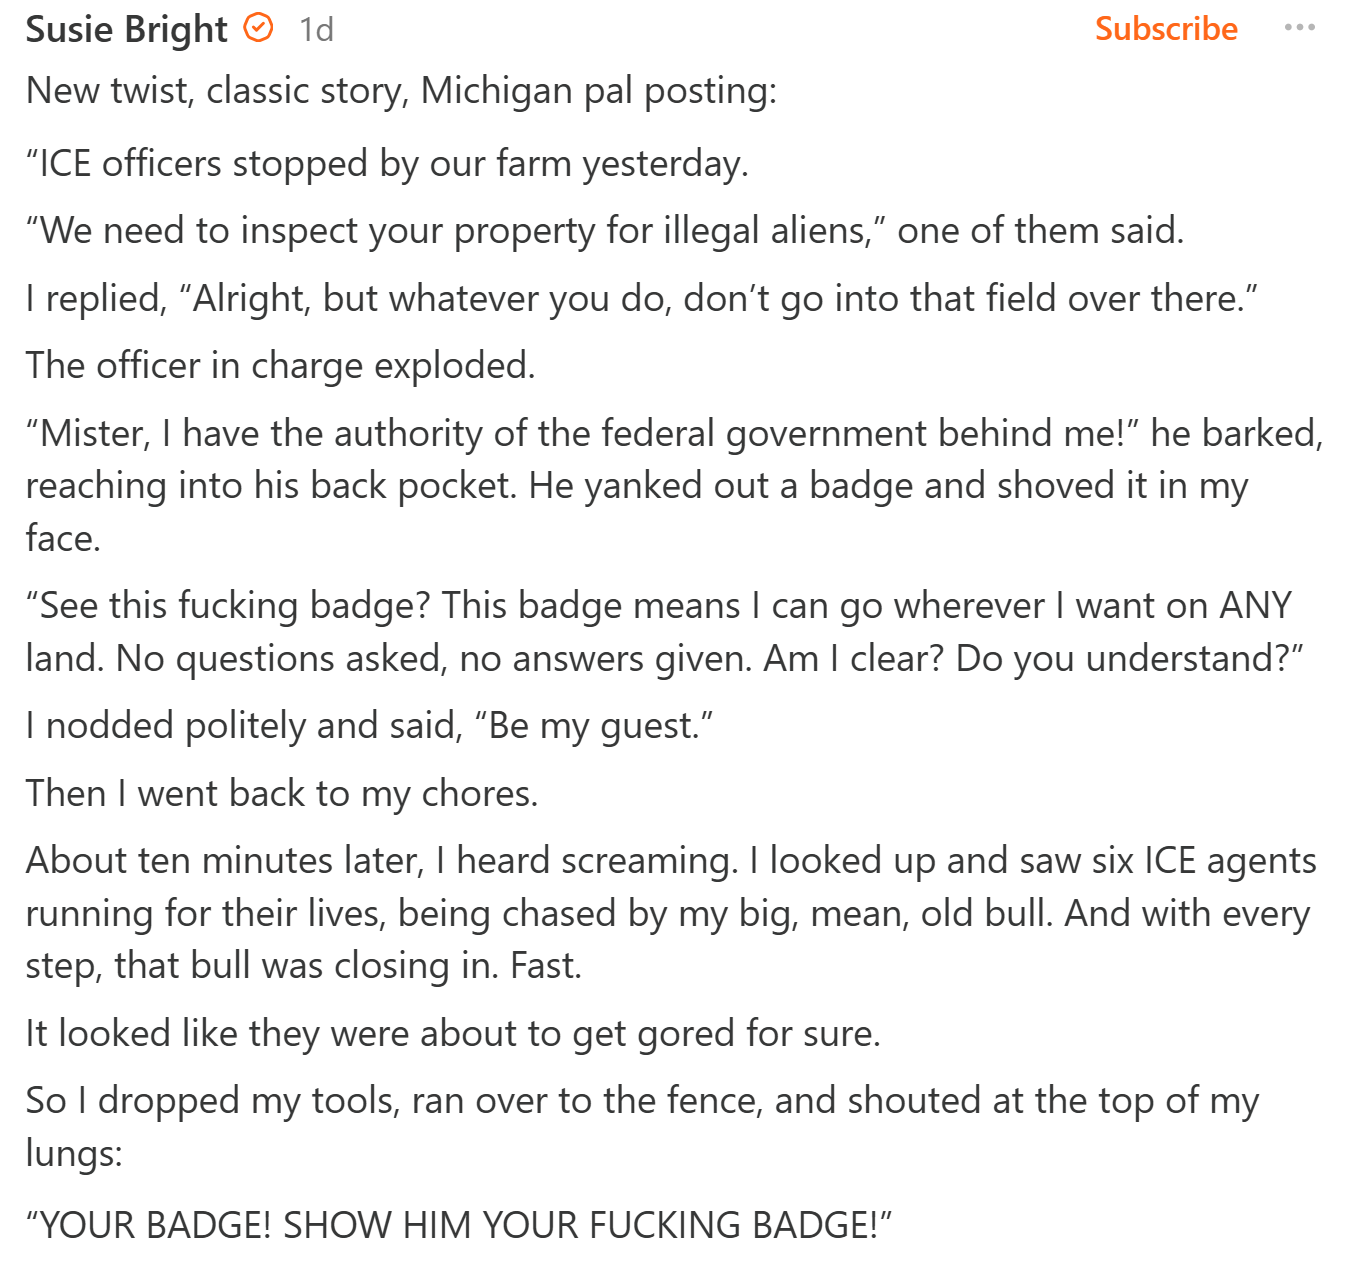Click "The officer in charge exploded" line
Viewport: 1370px width, 1271px height.
[280, 366]
